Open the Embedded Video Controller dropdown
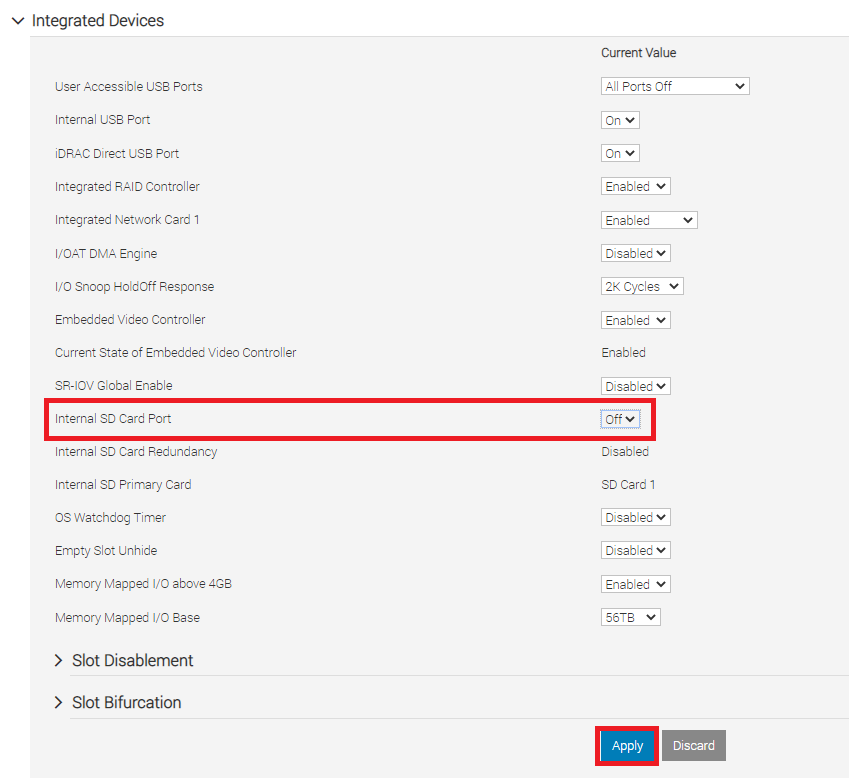 coord(635,319)
